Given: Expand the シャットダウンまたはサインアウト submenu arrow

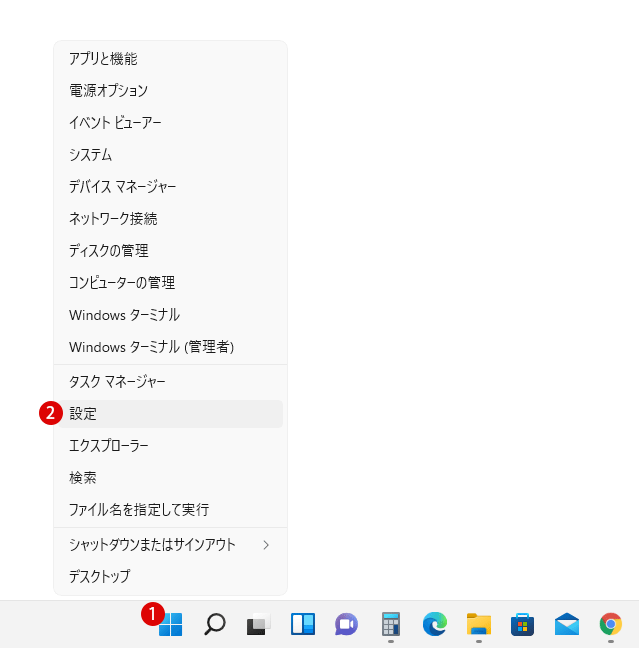Looking at the screenshot, I should click(x=266, y=545).
